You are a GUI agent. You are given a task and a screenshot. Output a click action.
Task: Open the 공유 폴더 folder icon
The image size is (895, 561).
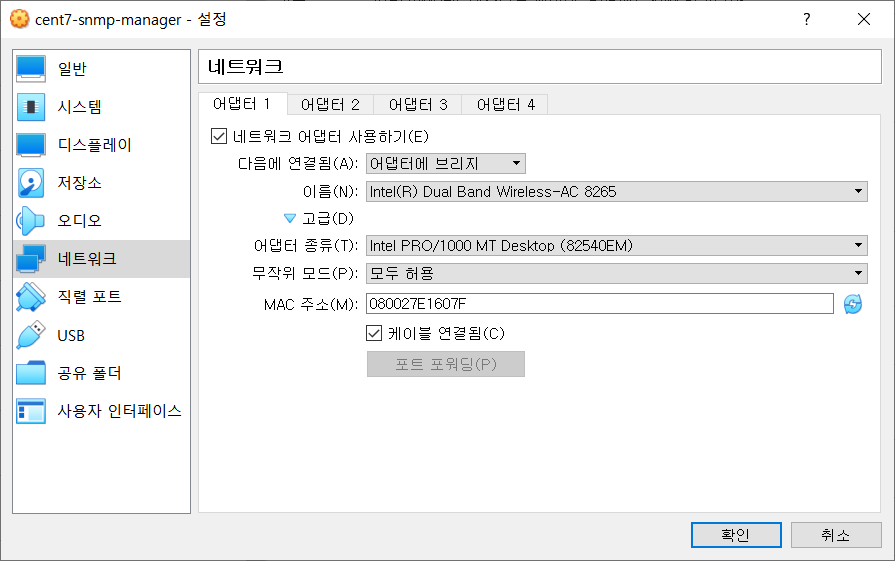(x=31, y=373)
